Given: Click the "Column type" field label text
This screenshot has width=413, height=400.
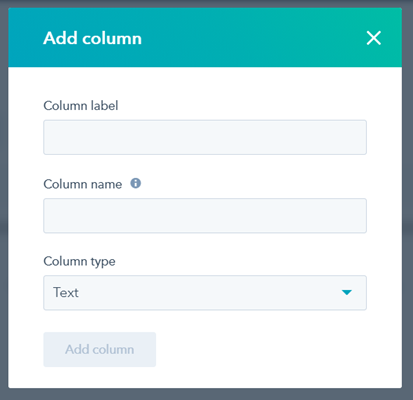Looking at the screenshot, I should pyautogui.click(x=79, y=261).
